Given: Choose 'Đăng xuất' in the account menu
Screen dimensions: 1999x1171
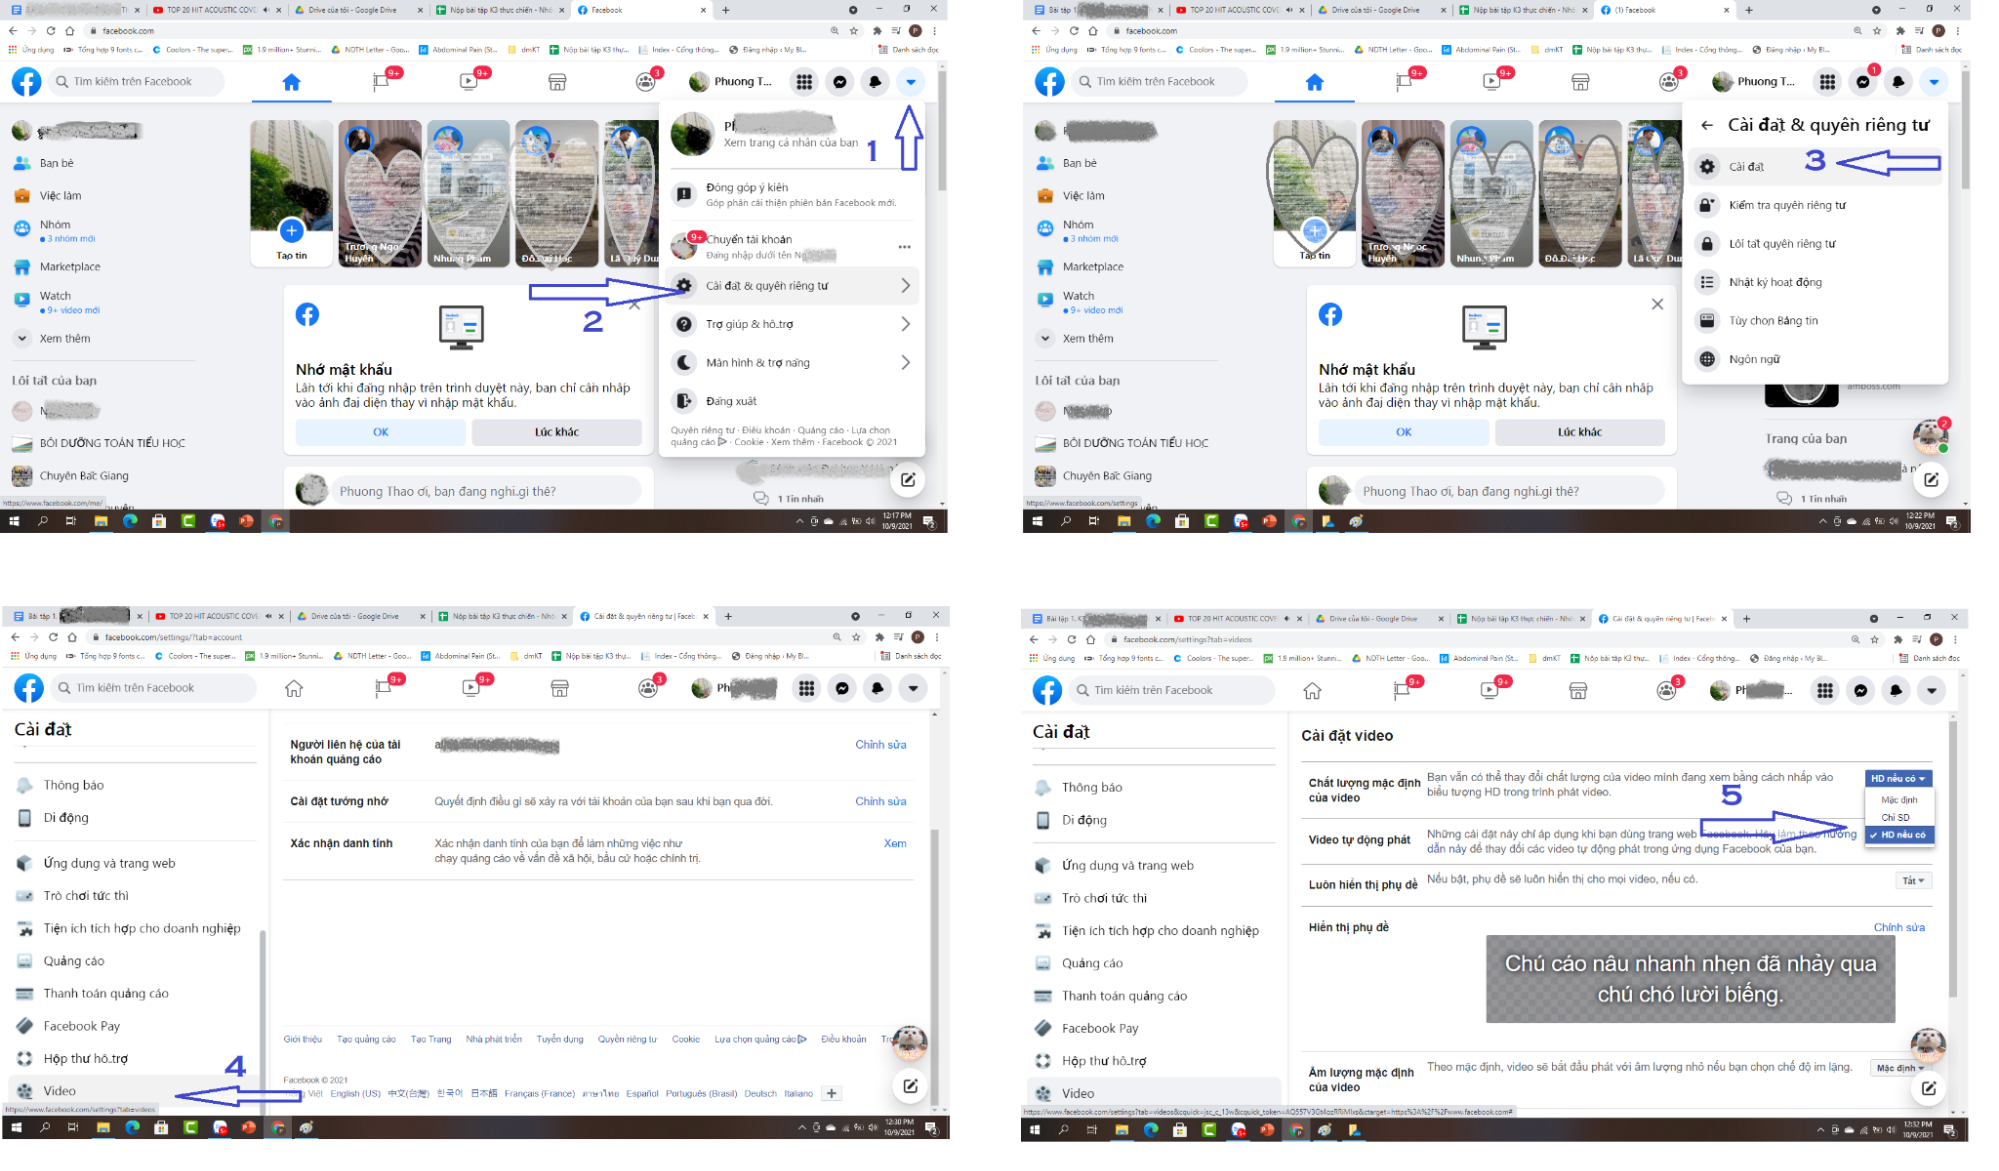Looking at the screenshot, I should (792, 401).
